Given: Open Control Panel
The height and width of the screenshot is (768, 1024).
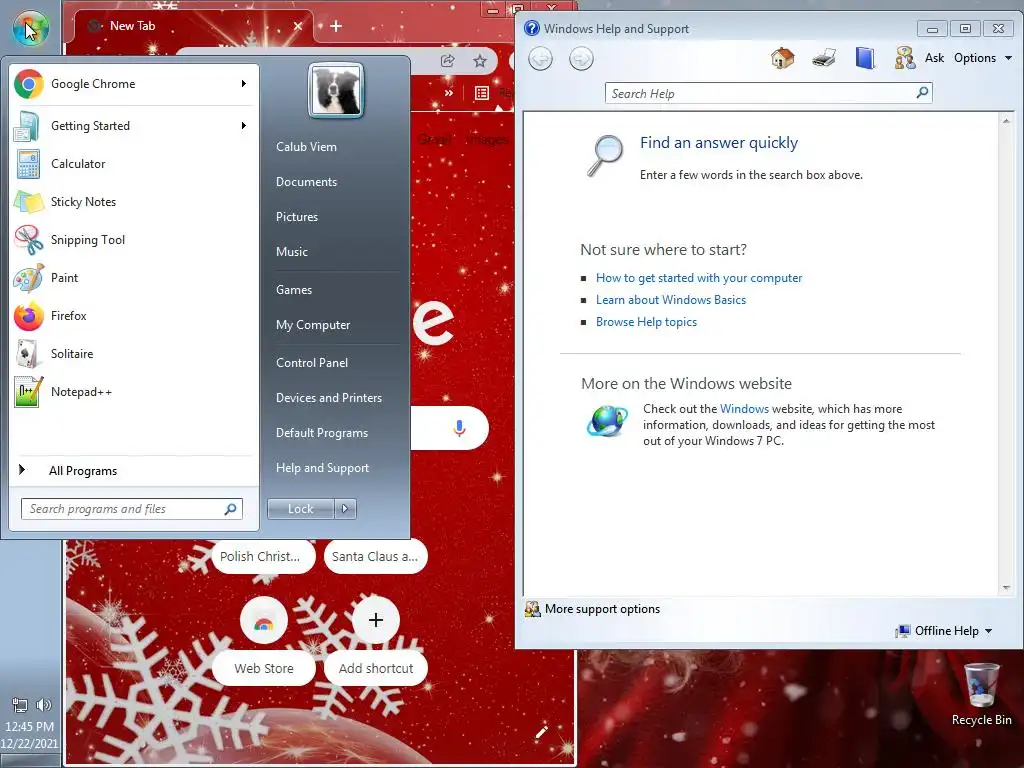Looking at the screenshot, I should (x=312, y=362).
